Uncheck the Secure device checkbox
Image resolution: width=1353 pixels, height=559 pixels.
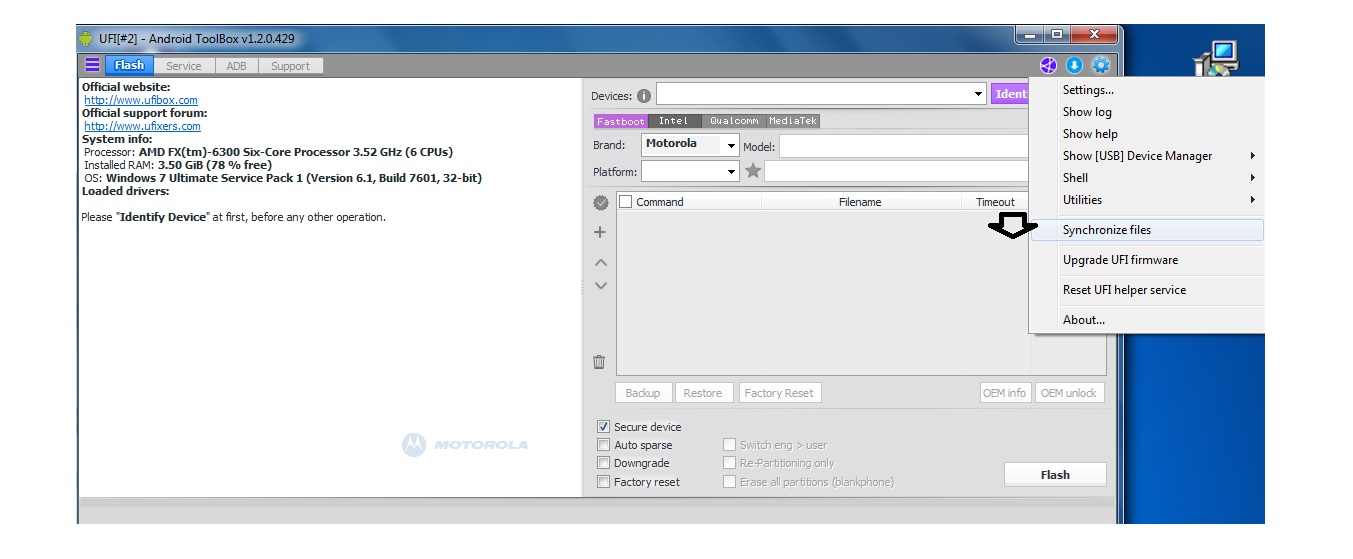click(x=603, y=427)
